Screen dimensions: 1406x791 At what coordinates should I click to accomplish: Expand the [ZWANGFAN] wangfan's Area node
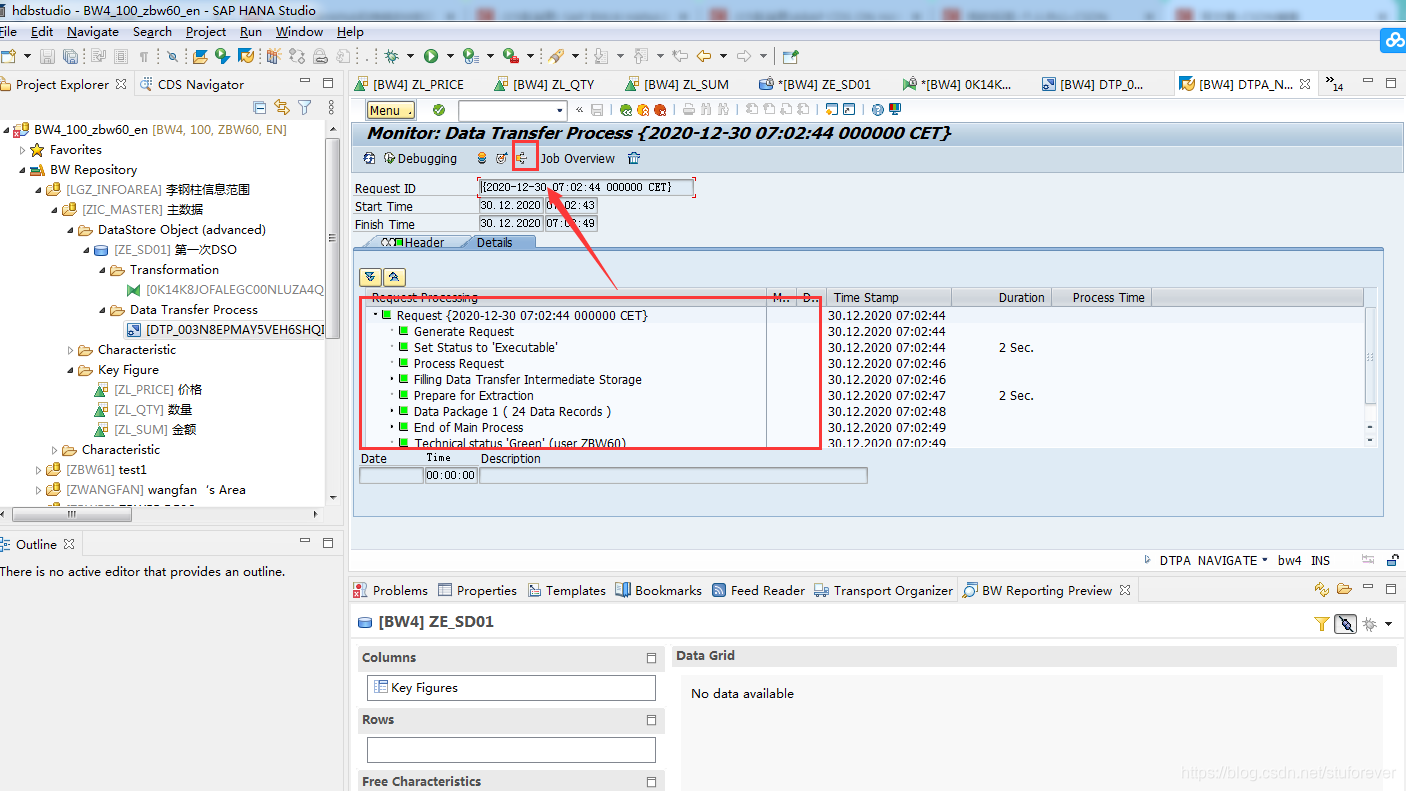[38, 490]
